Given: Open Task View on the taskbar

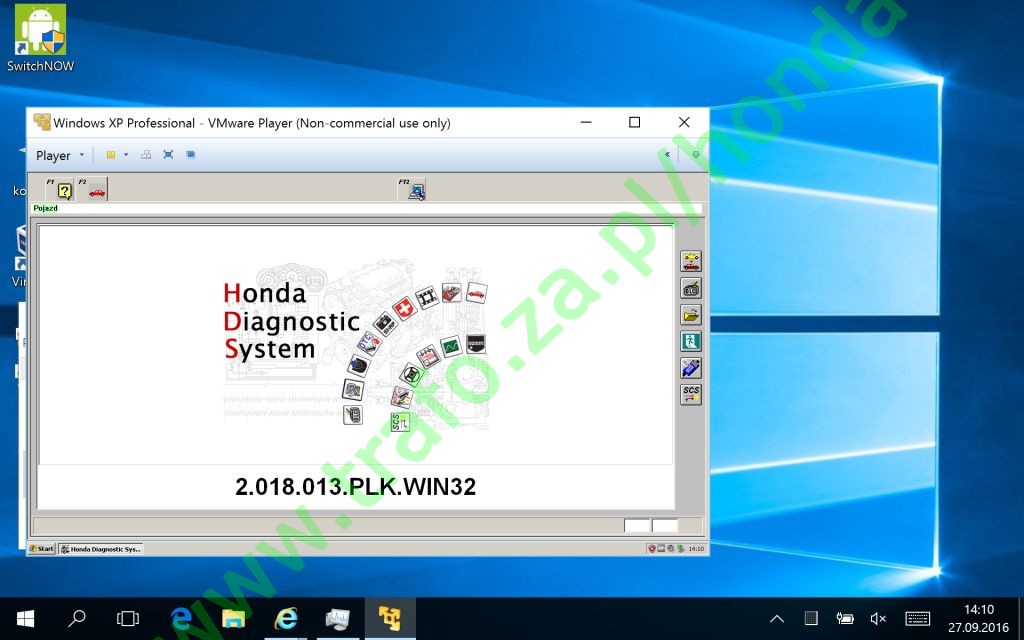Looking at the screenshot, I should (128, 618).
